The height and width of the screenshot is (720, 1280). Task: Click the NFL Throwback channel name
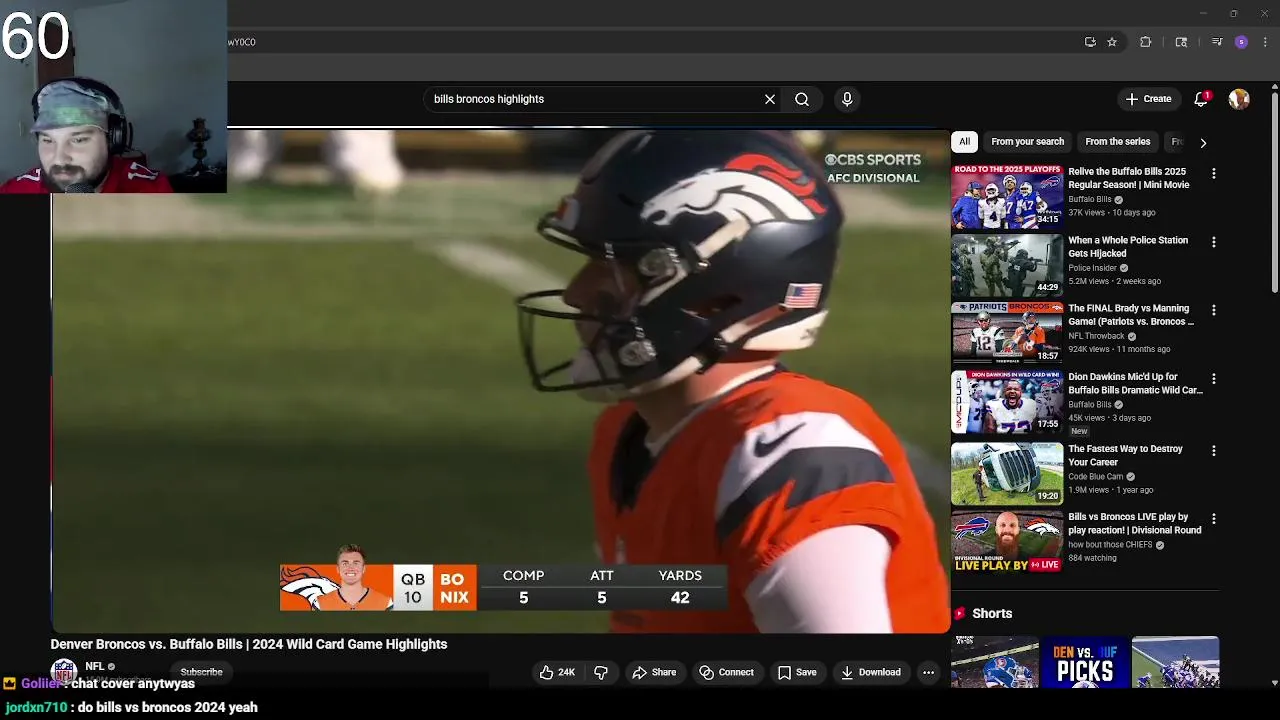pos(1096,336)
